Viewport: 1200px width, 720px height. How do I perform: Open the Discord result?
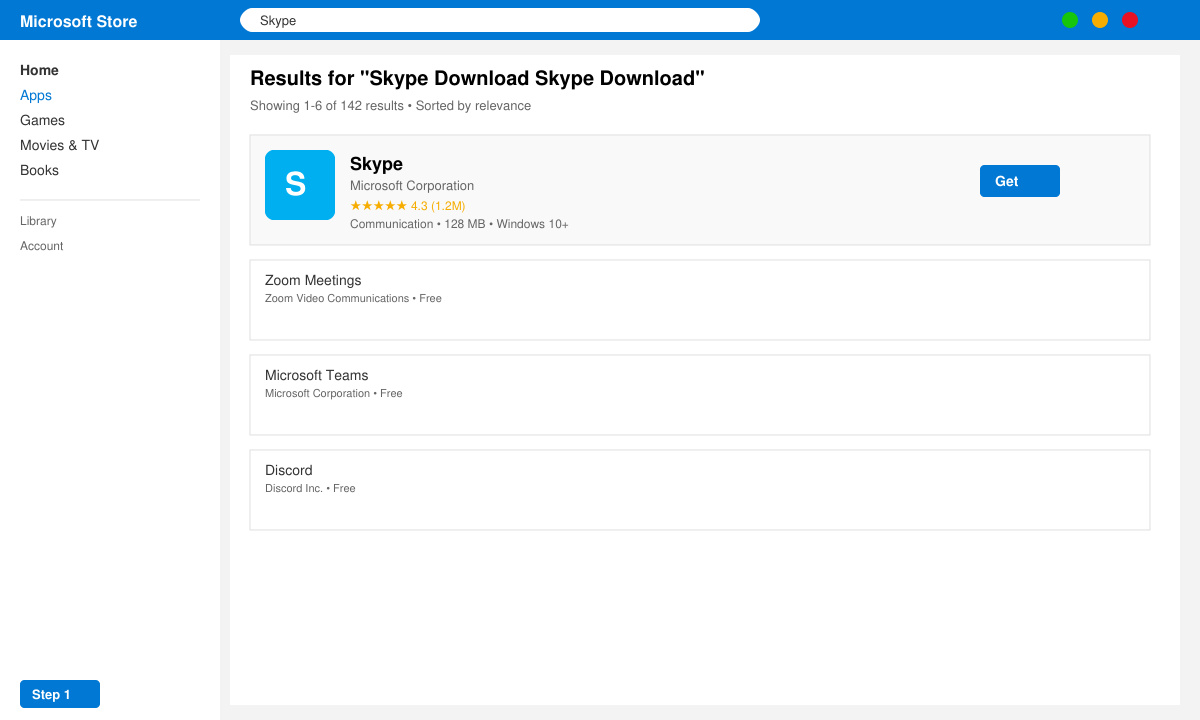point(700,490)
